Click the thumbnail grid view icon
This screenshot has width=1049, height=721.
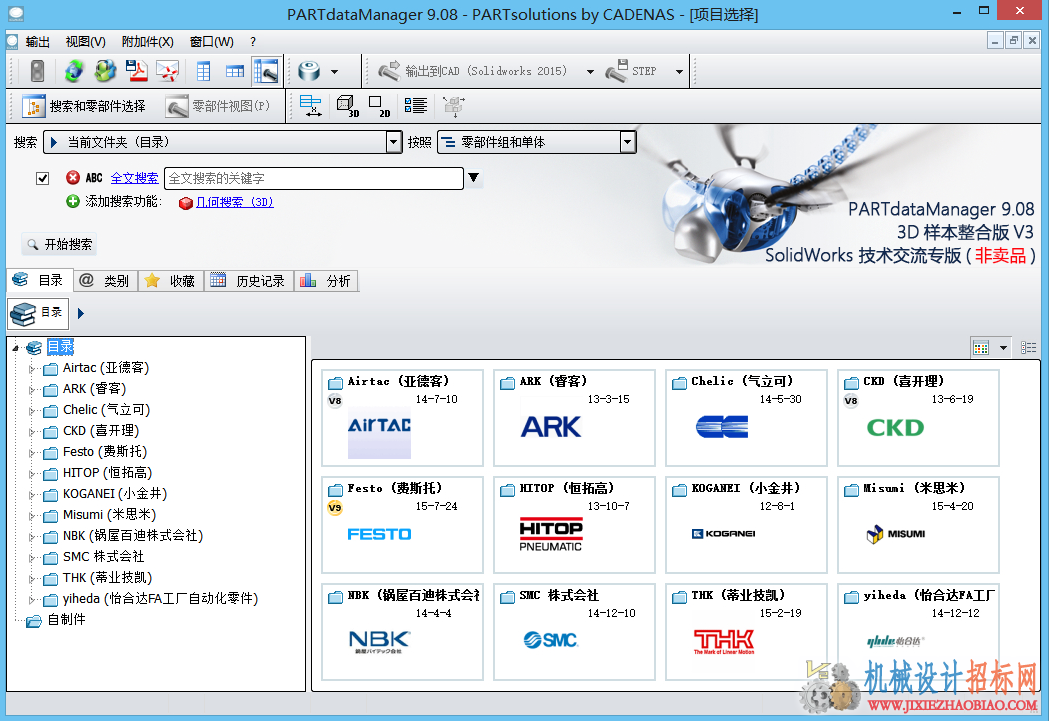coord(981,347)
